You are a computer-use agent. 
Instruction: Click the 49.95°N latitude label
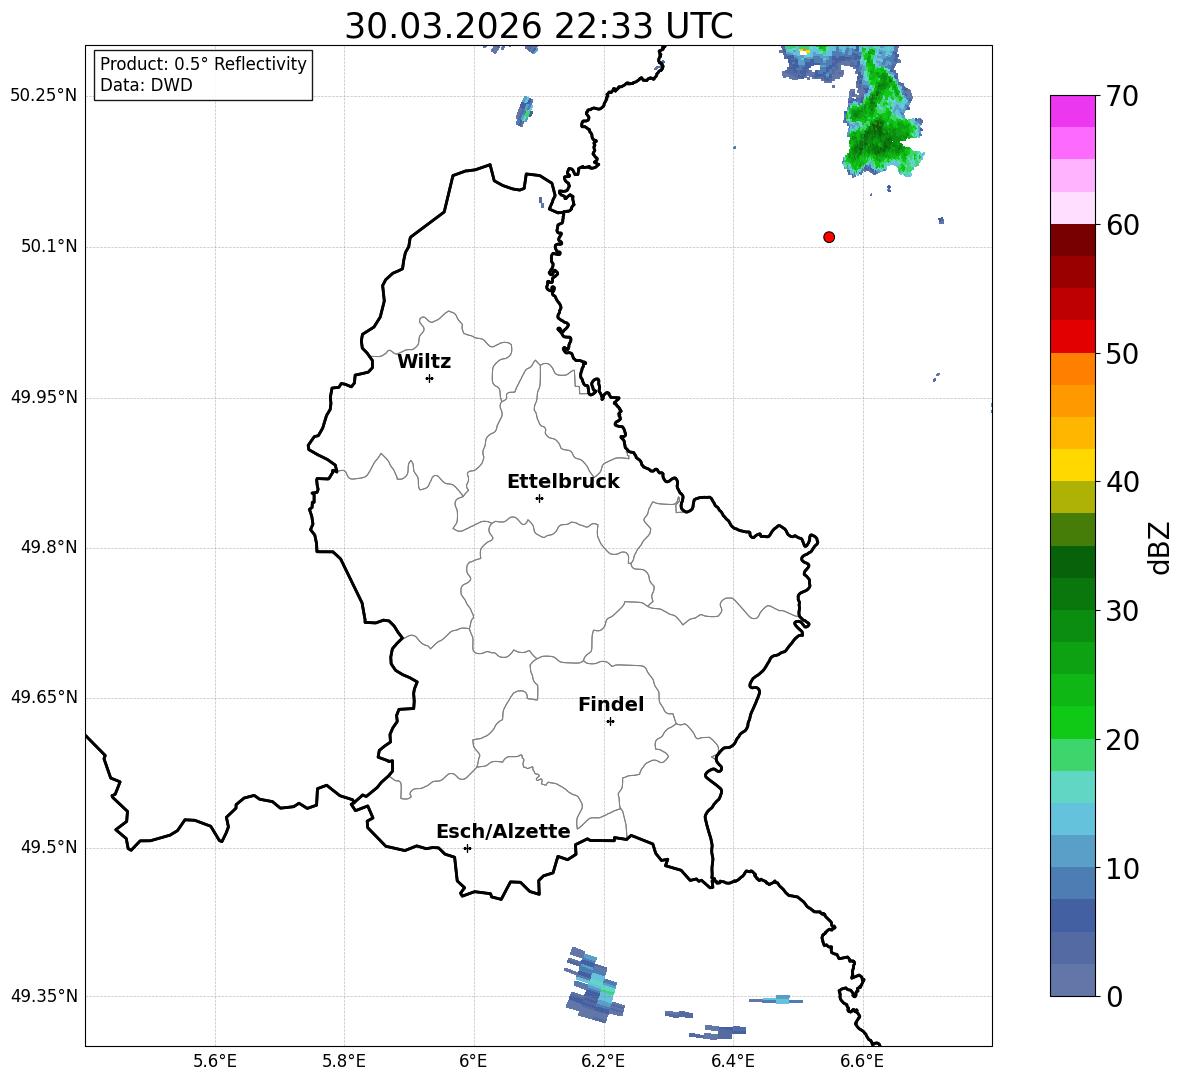(44, 397)
